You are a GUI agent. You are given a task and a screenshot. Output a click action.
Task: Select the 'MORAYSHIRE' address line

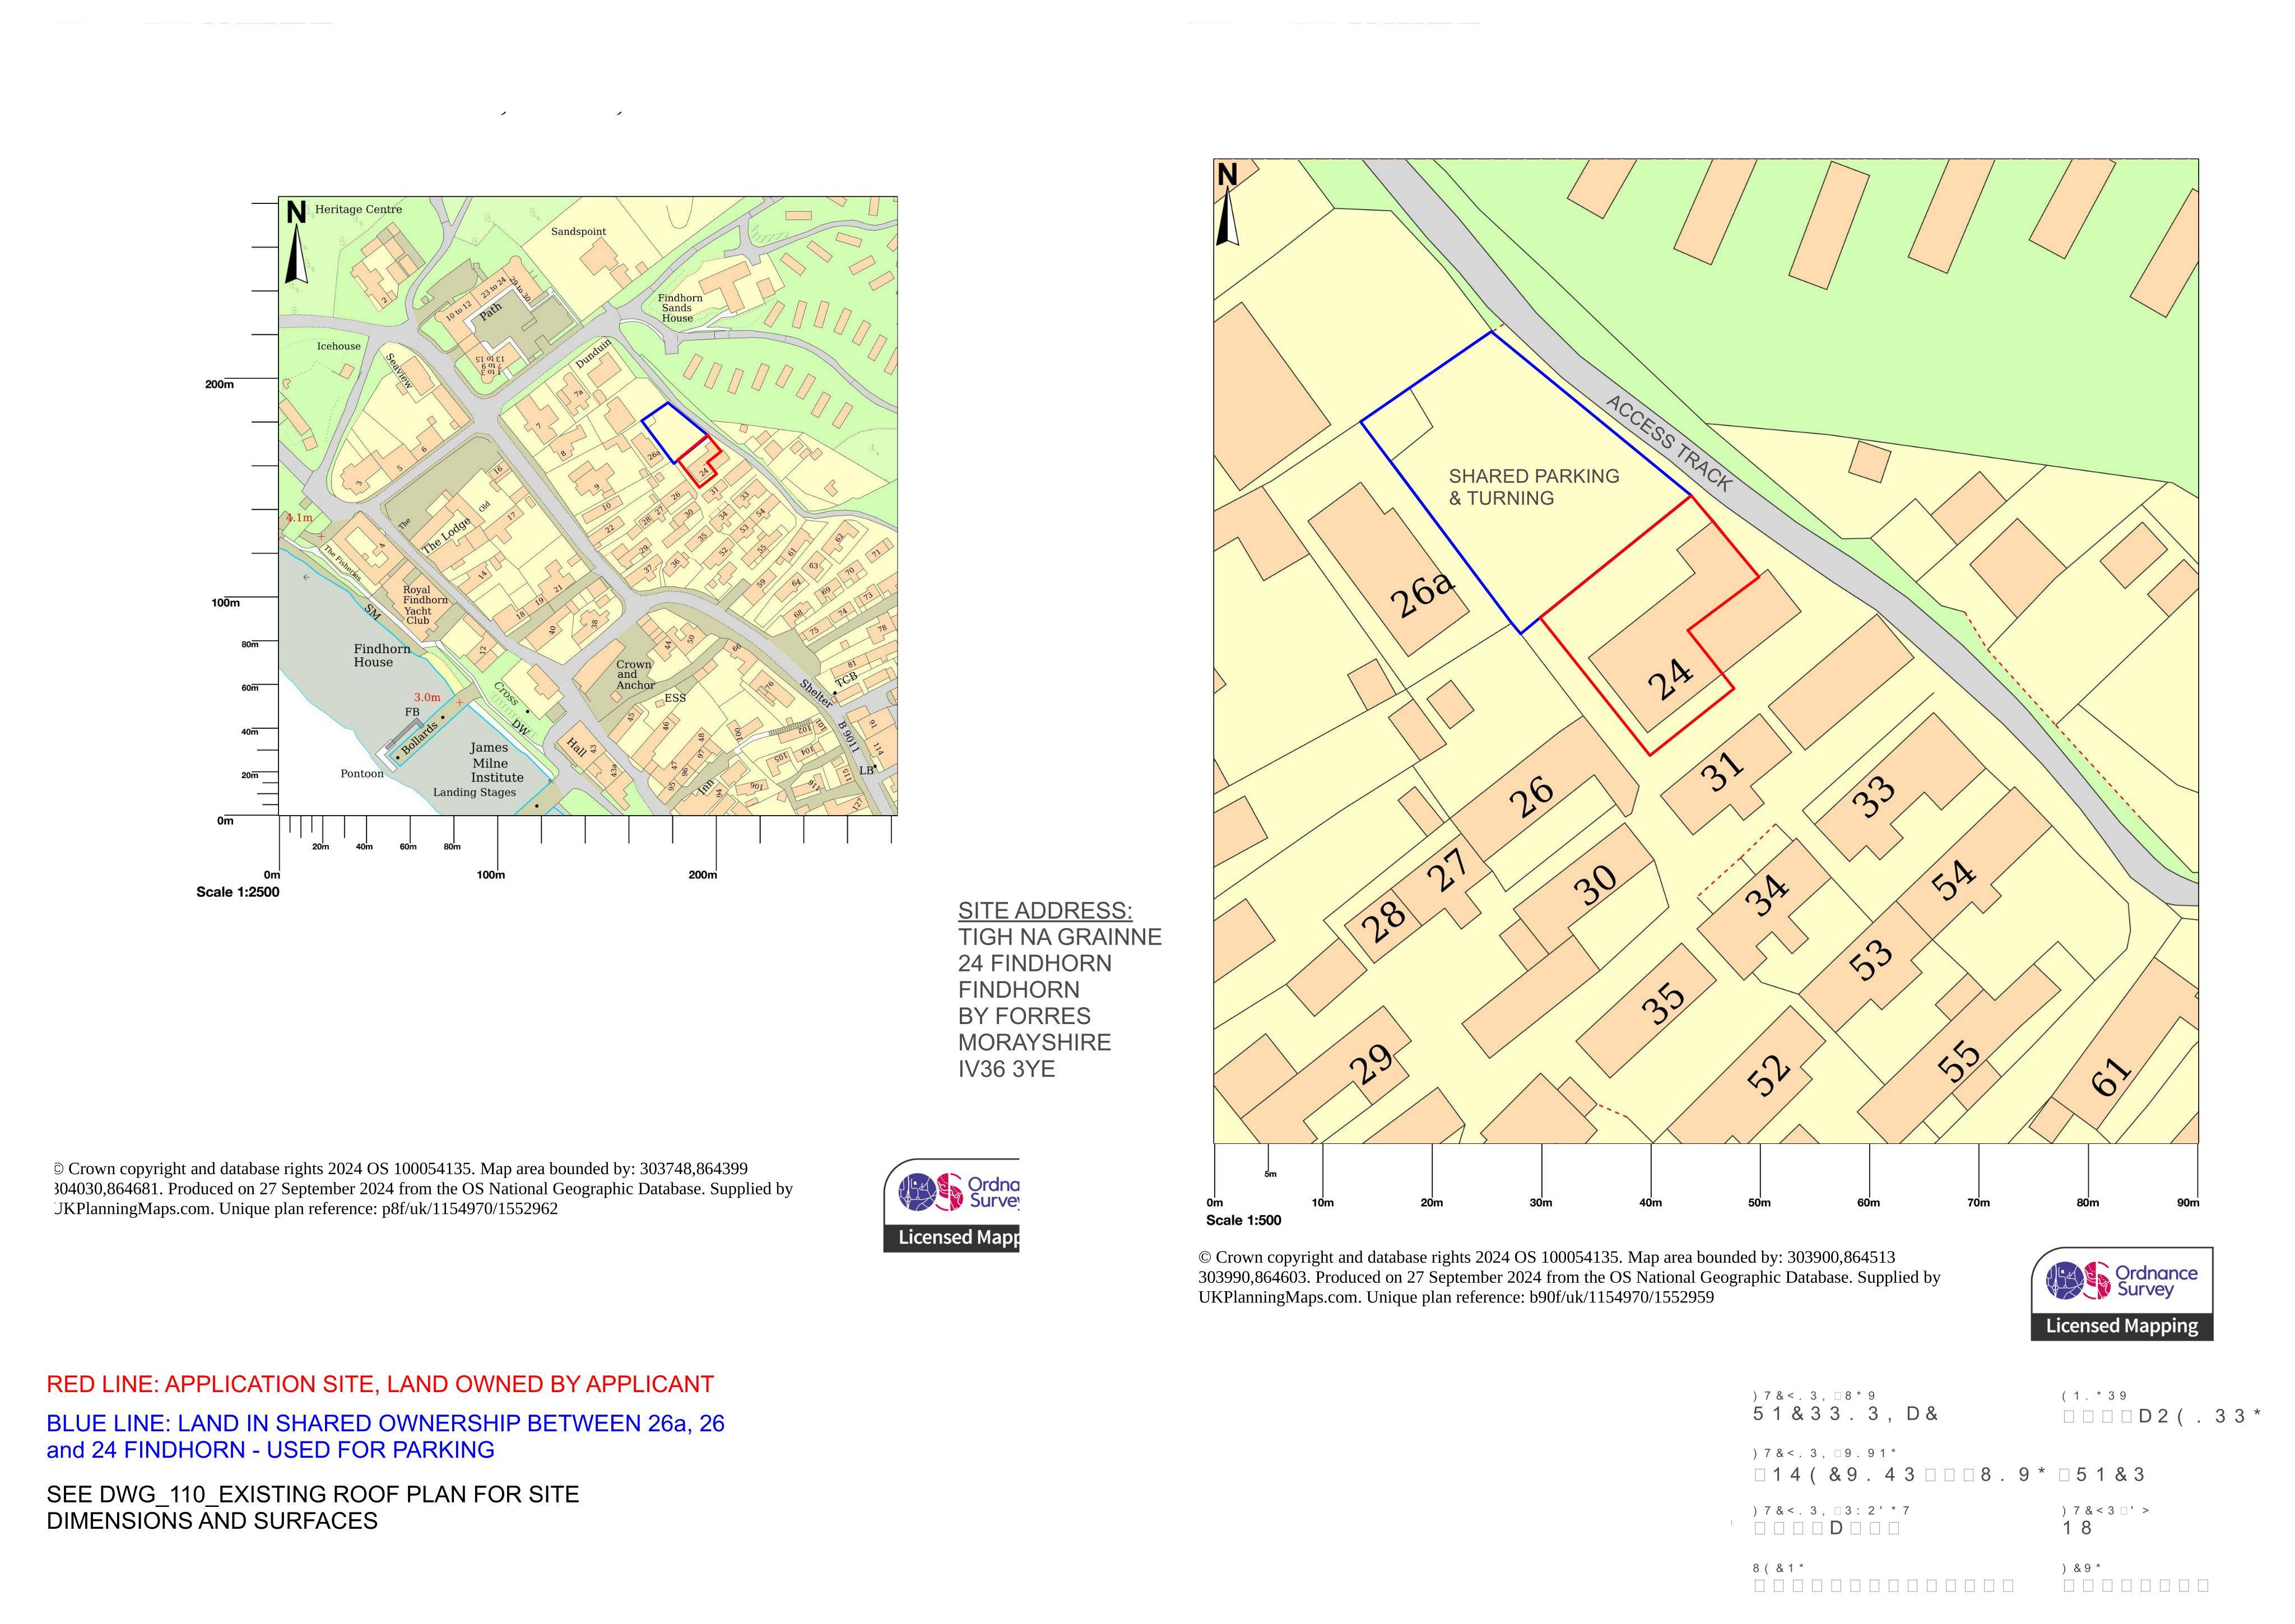click(x=1035, y=1042)
